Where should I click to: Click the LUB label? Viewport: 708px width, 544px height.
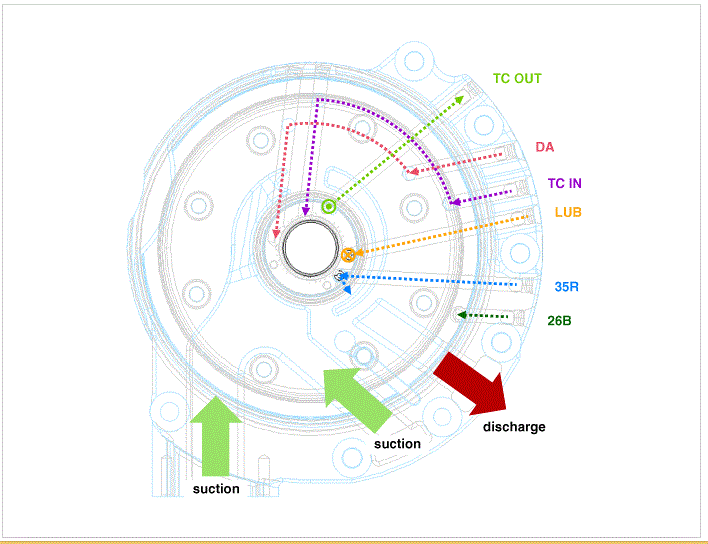coord(568,212)
